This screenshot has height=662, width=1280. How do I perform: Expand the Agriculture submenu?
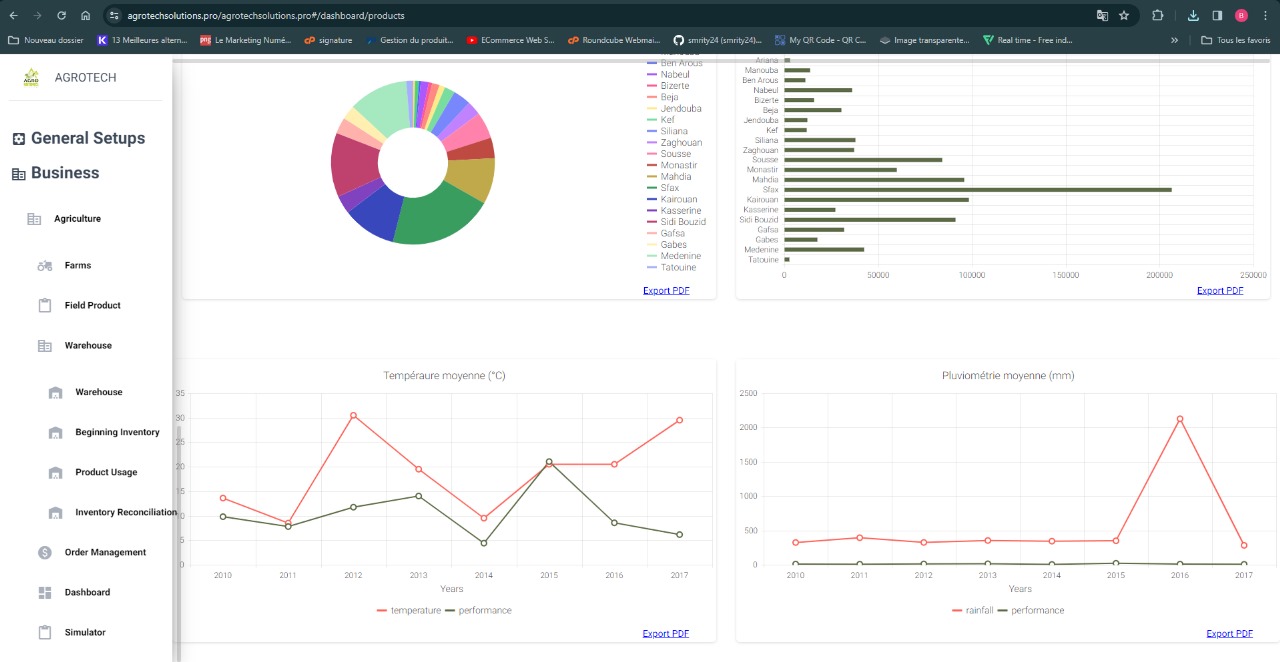pos(77,219)
